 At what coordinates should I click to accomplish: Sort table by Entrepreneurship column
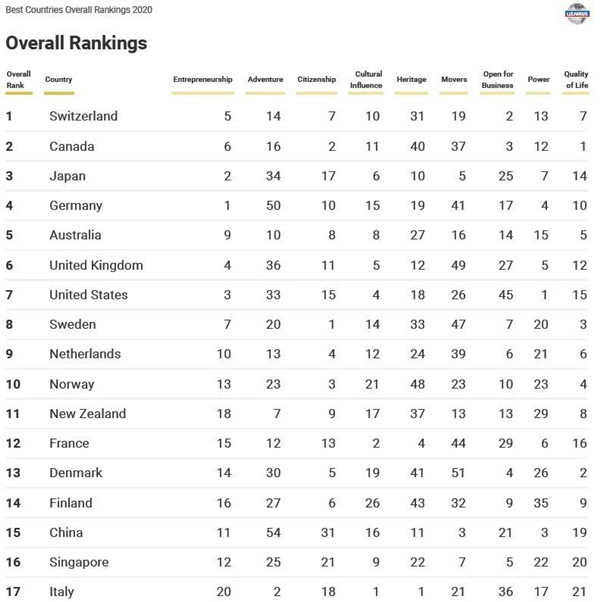tap(202, 79)
